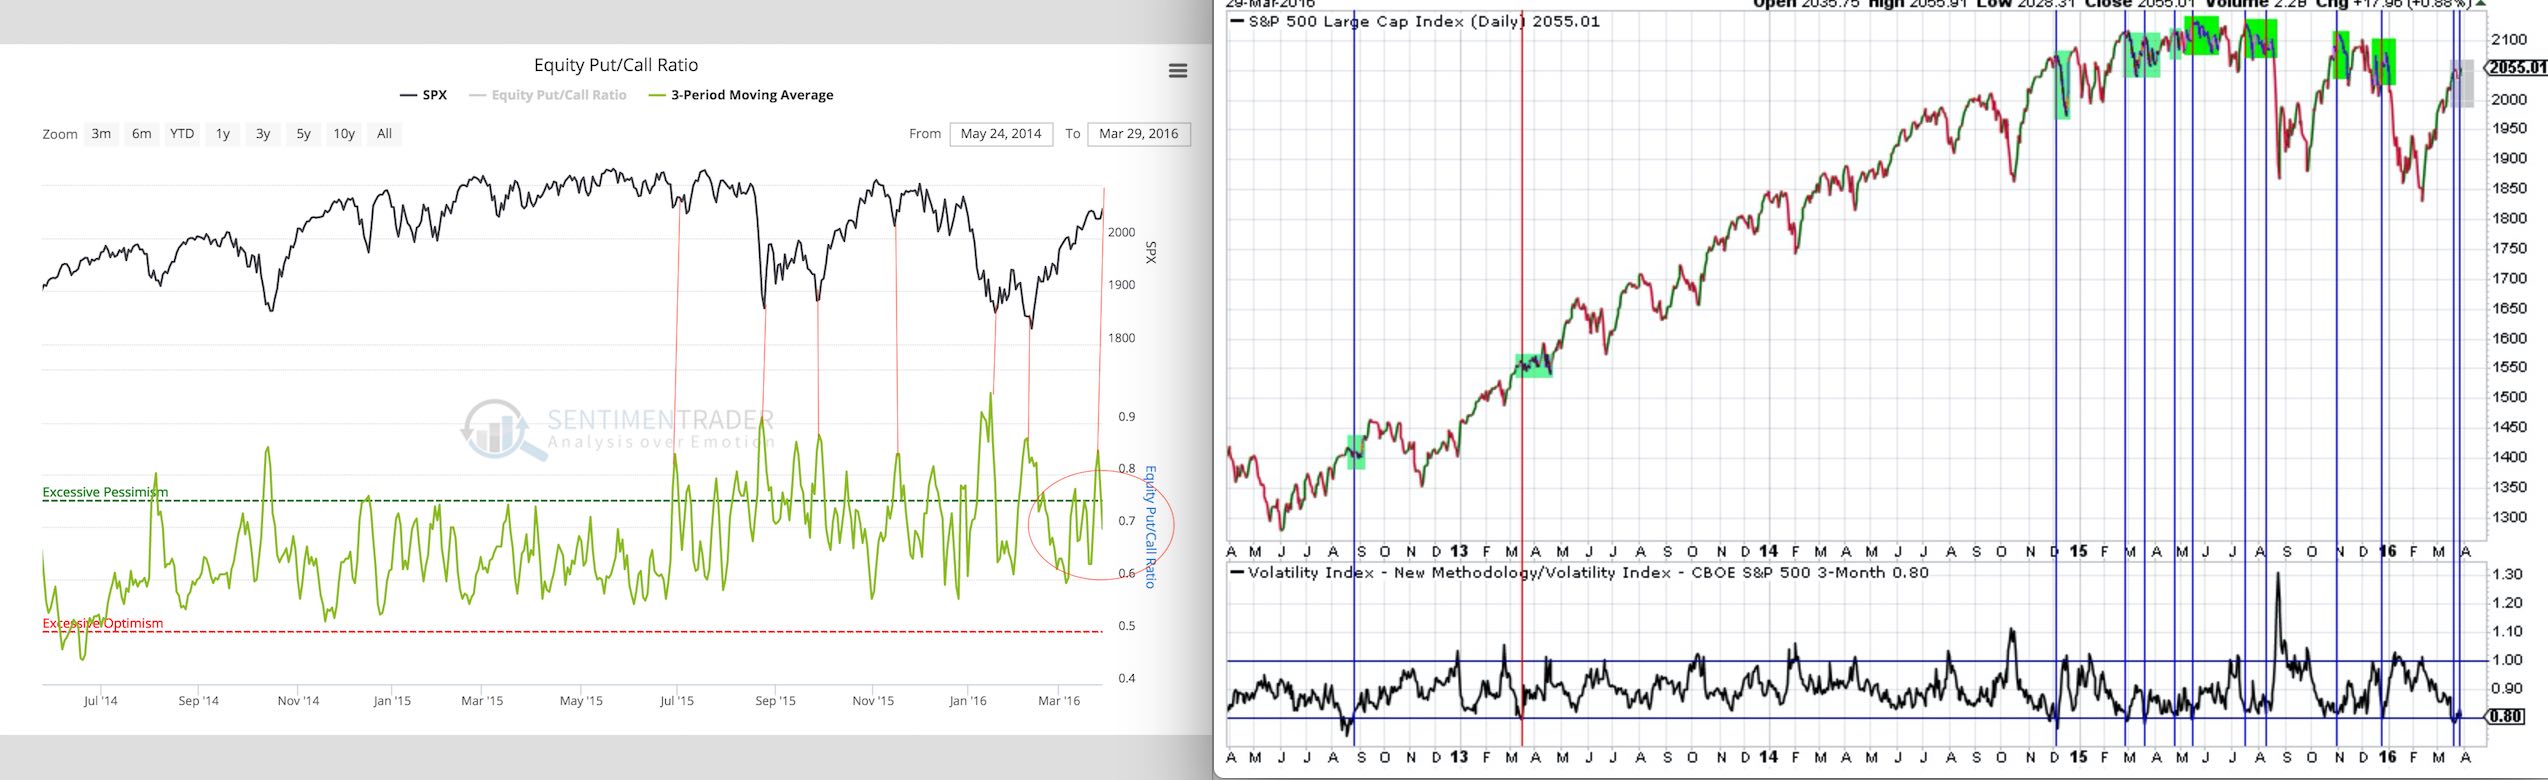Click the Sep '15 x-axis label

tap(775, 701)
